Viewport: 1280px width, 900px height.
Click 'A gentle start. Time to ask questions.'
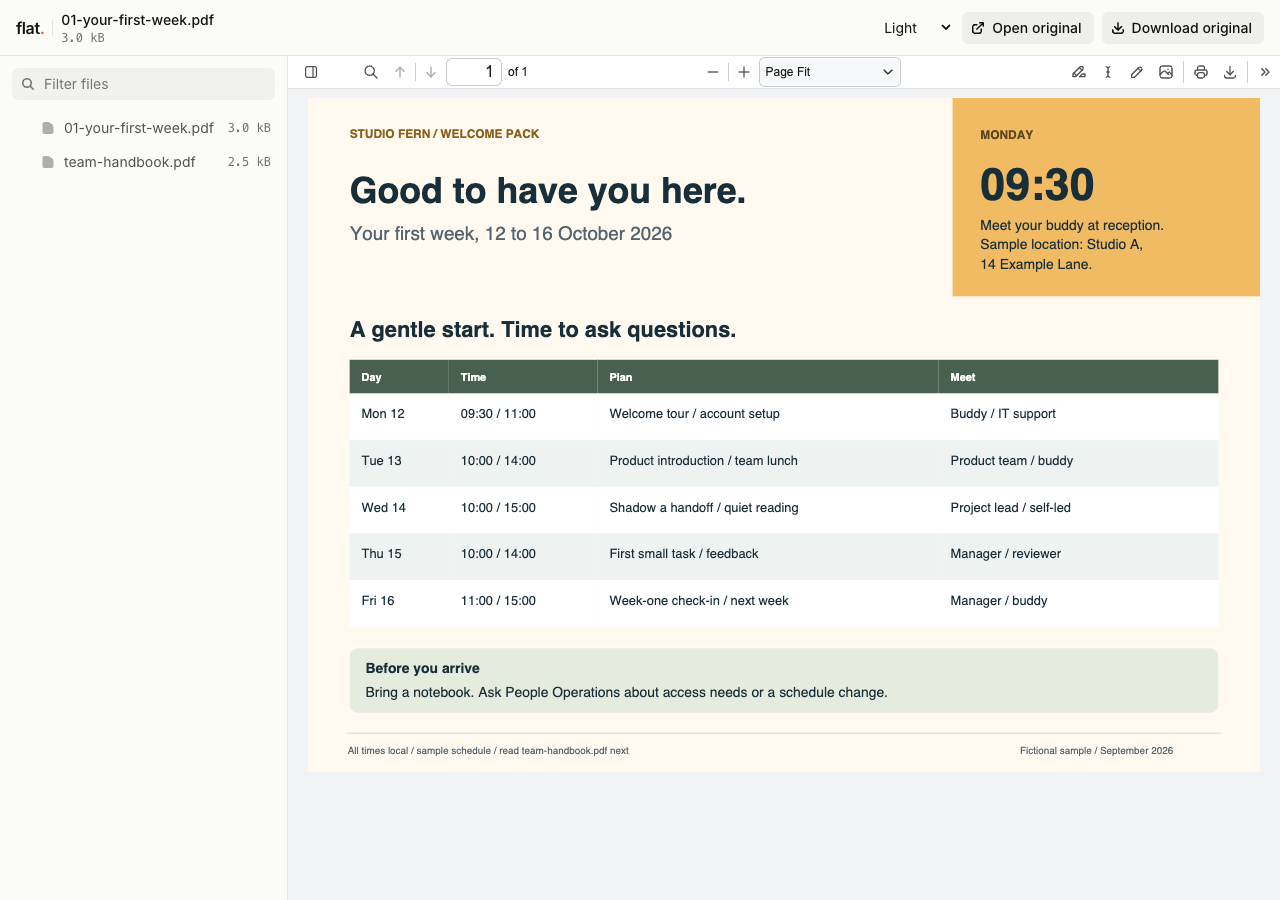coord(543,329)
